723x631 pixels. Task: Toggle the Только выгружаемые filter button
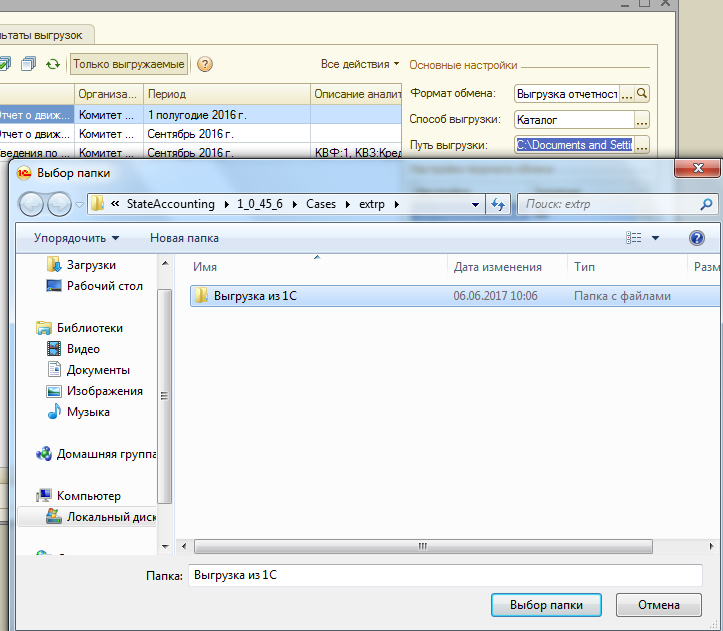(x=129, y=64)
